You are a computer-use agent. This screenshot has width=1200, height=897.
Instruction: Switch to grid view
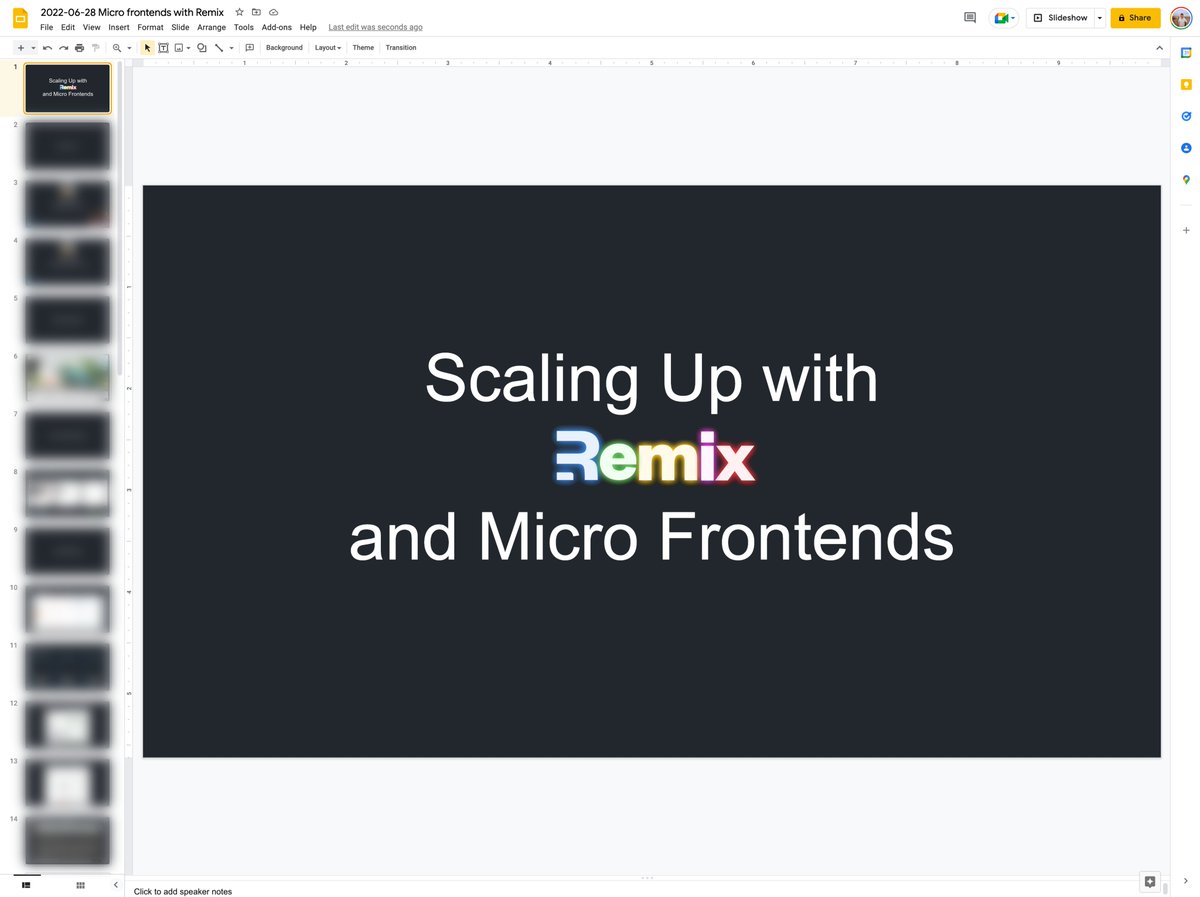tap(81, 885)
